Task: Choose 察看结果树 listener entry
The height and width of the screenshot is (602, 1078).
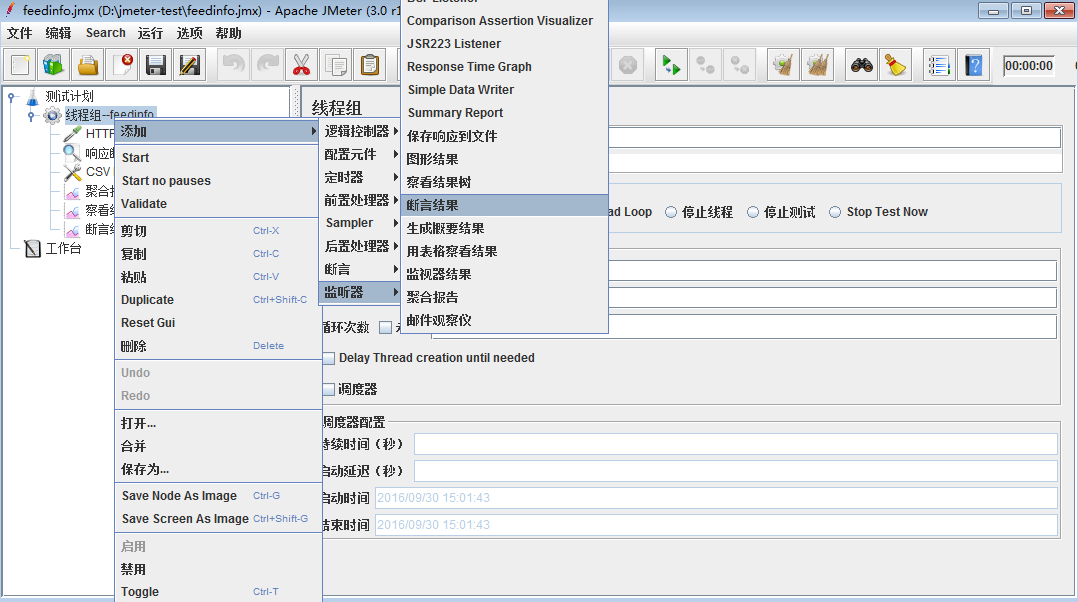Action: [x=505, y=182]
